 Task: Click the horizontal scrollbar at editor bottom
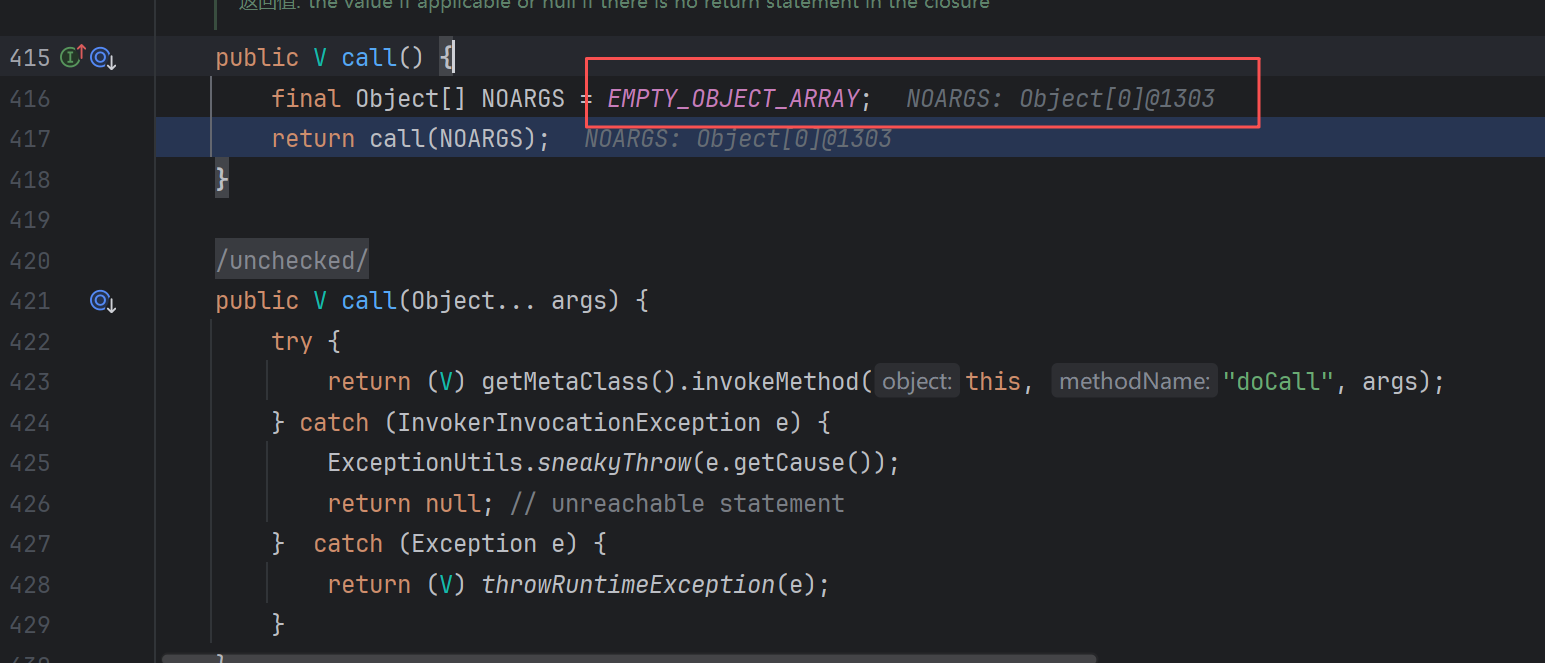[630, 659]
